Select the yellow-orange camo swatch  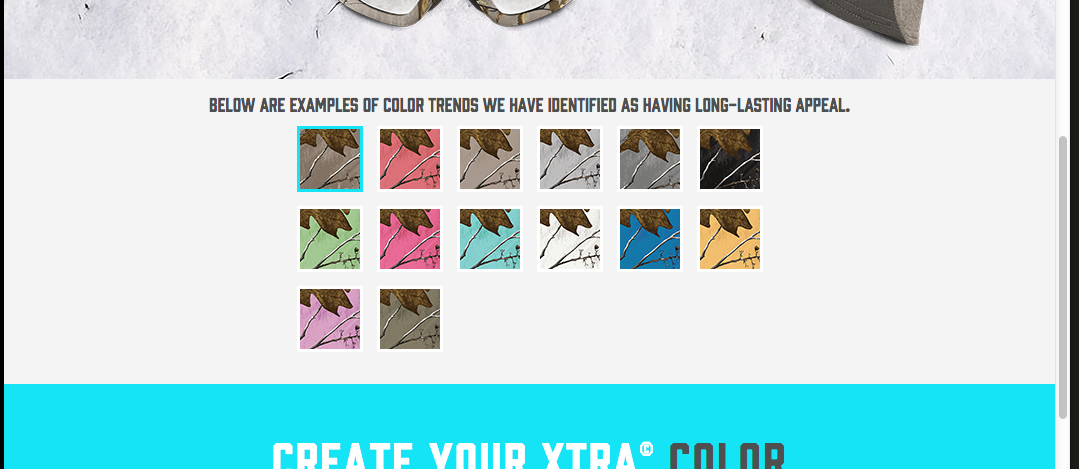[x=730, y=239]
